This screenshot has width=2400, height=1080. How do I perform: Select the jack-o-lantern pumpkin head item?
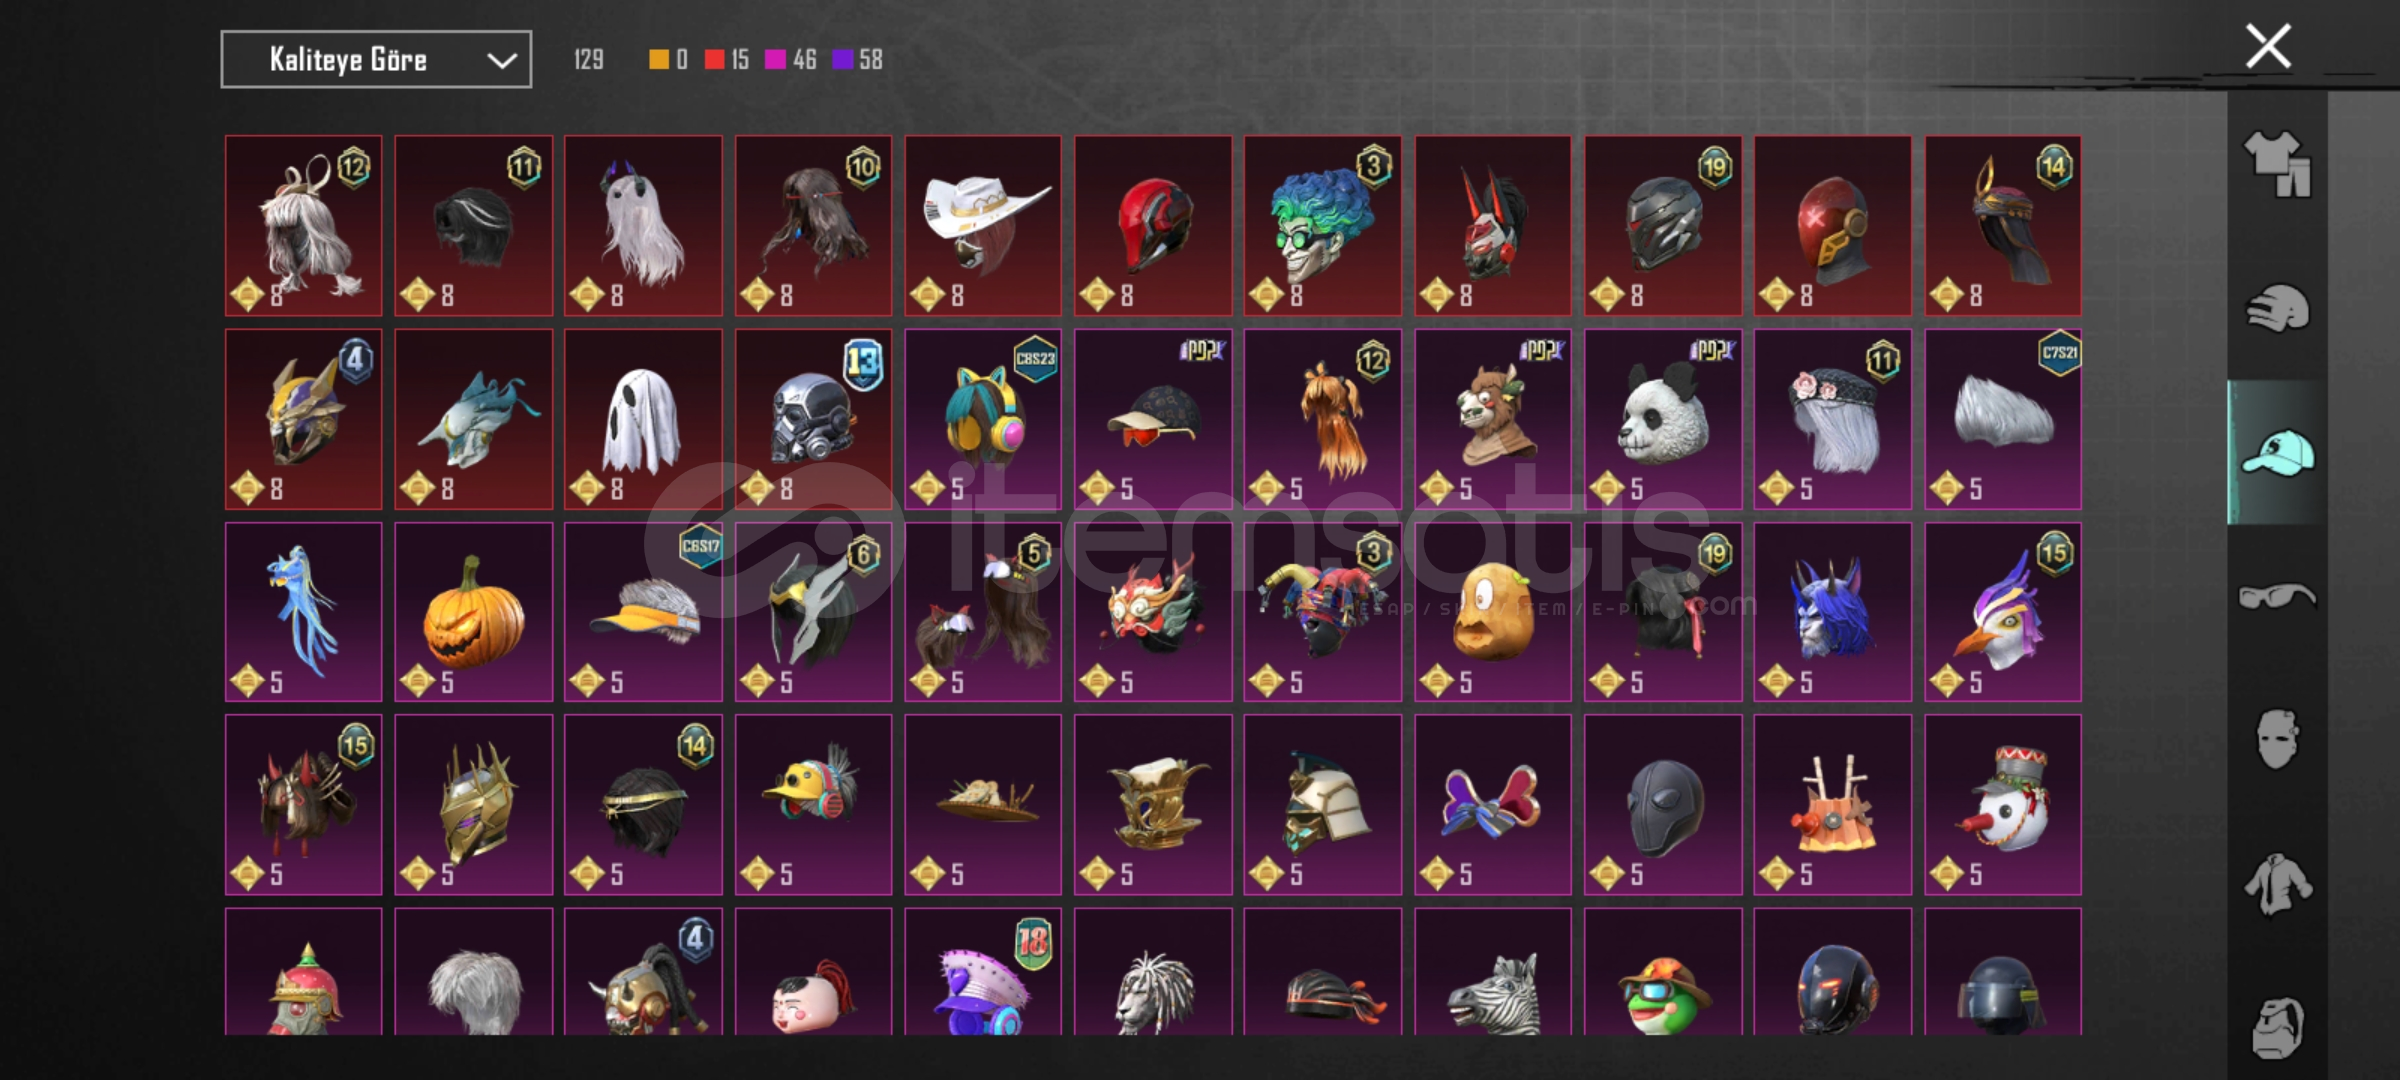[x=473, y=612]
